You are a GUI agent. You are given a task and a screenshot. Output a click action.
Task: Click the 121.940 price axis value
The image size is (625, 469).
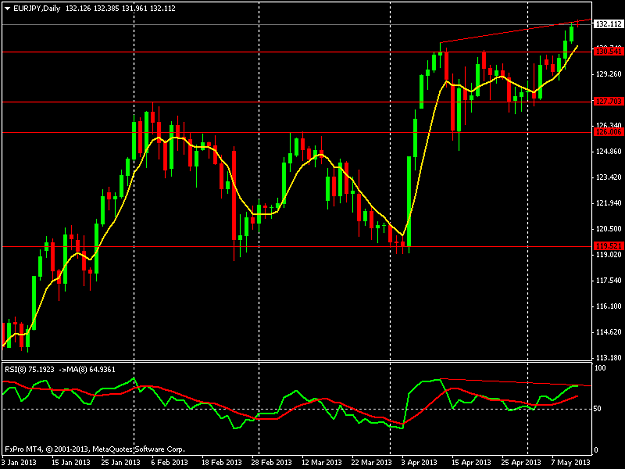pyautogui.click(x=609, y=203)
